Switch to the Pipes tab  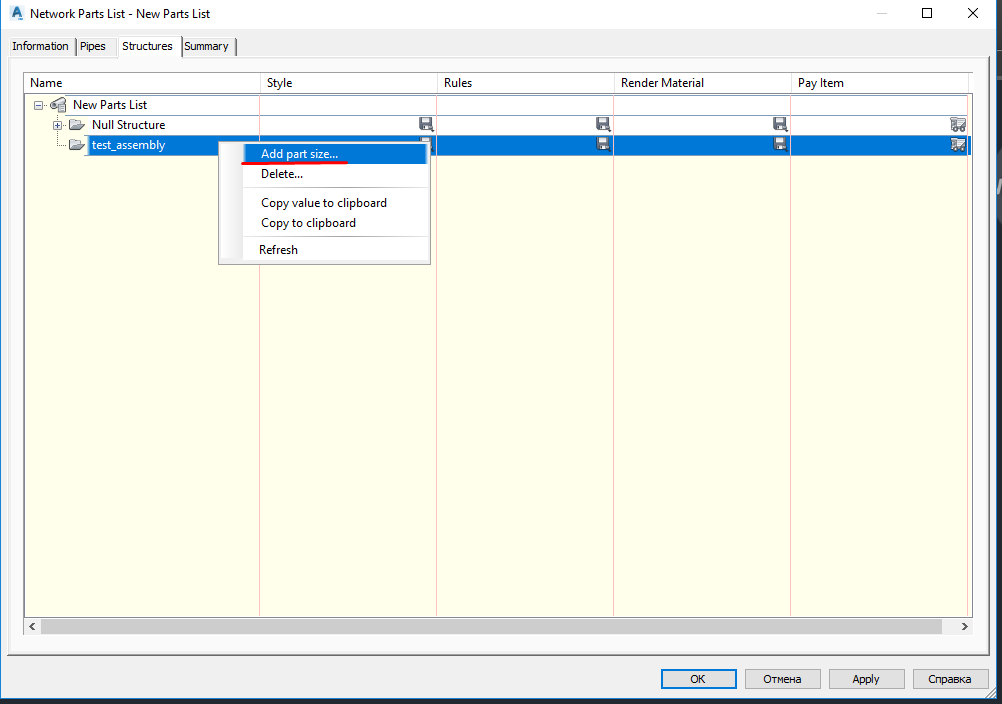[95, 46]
